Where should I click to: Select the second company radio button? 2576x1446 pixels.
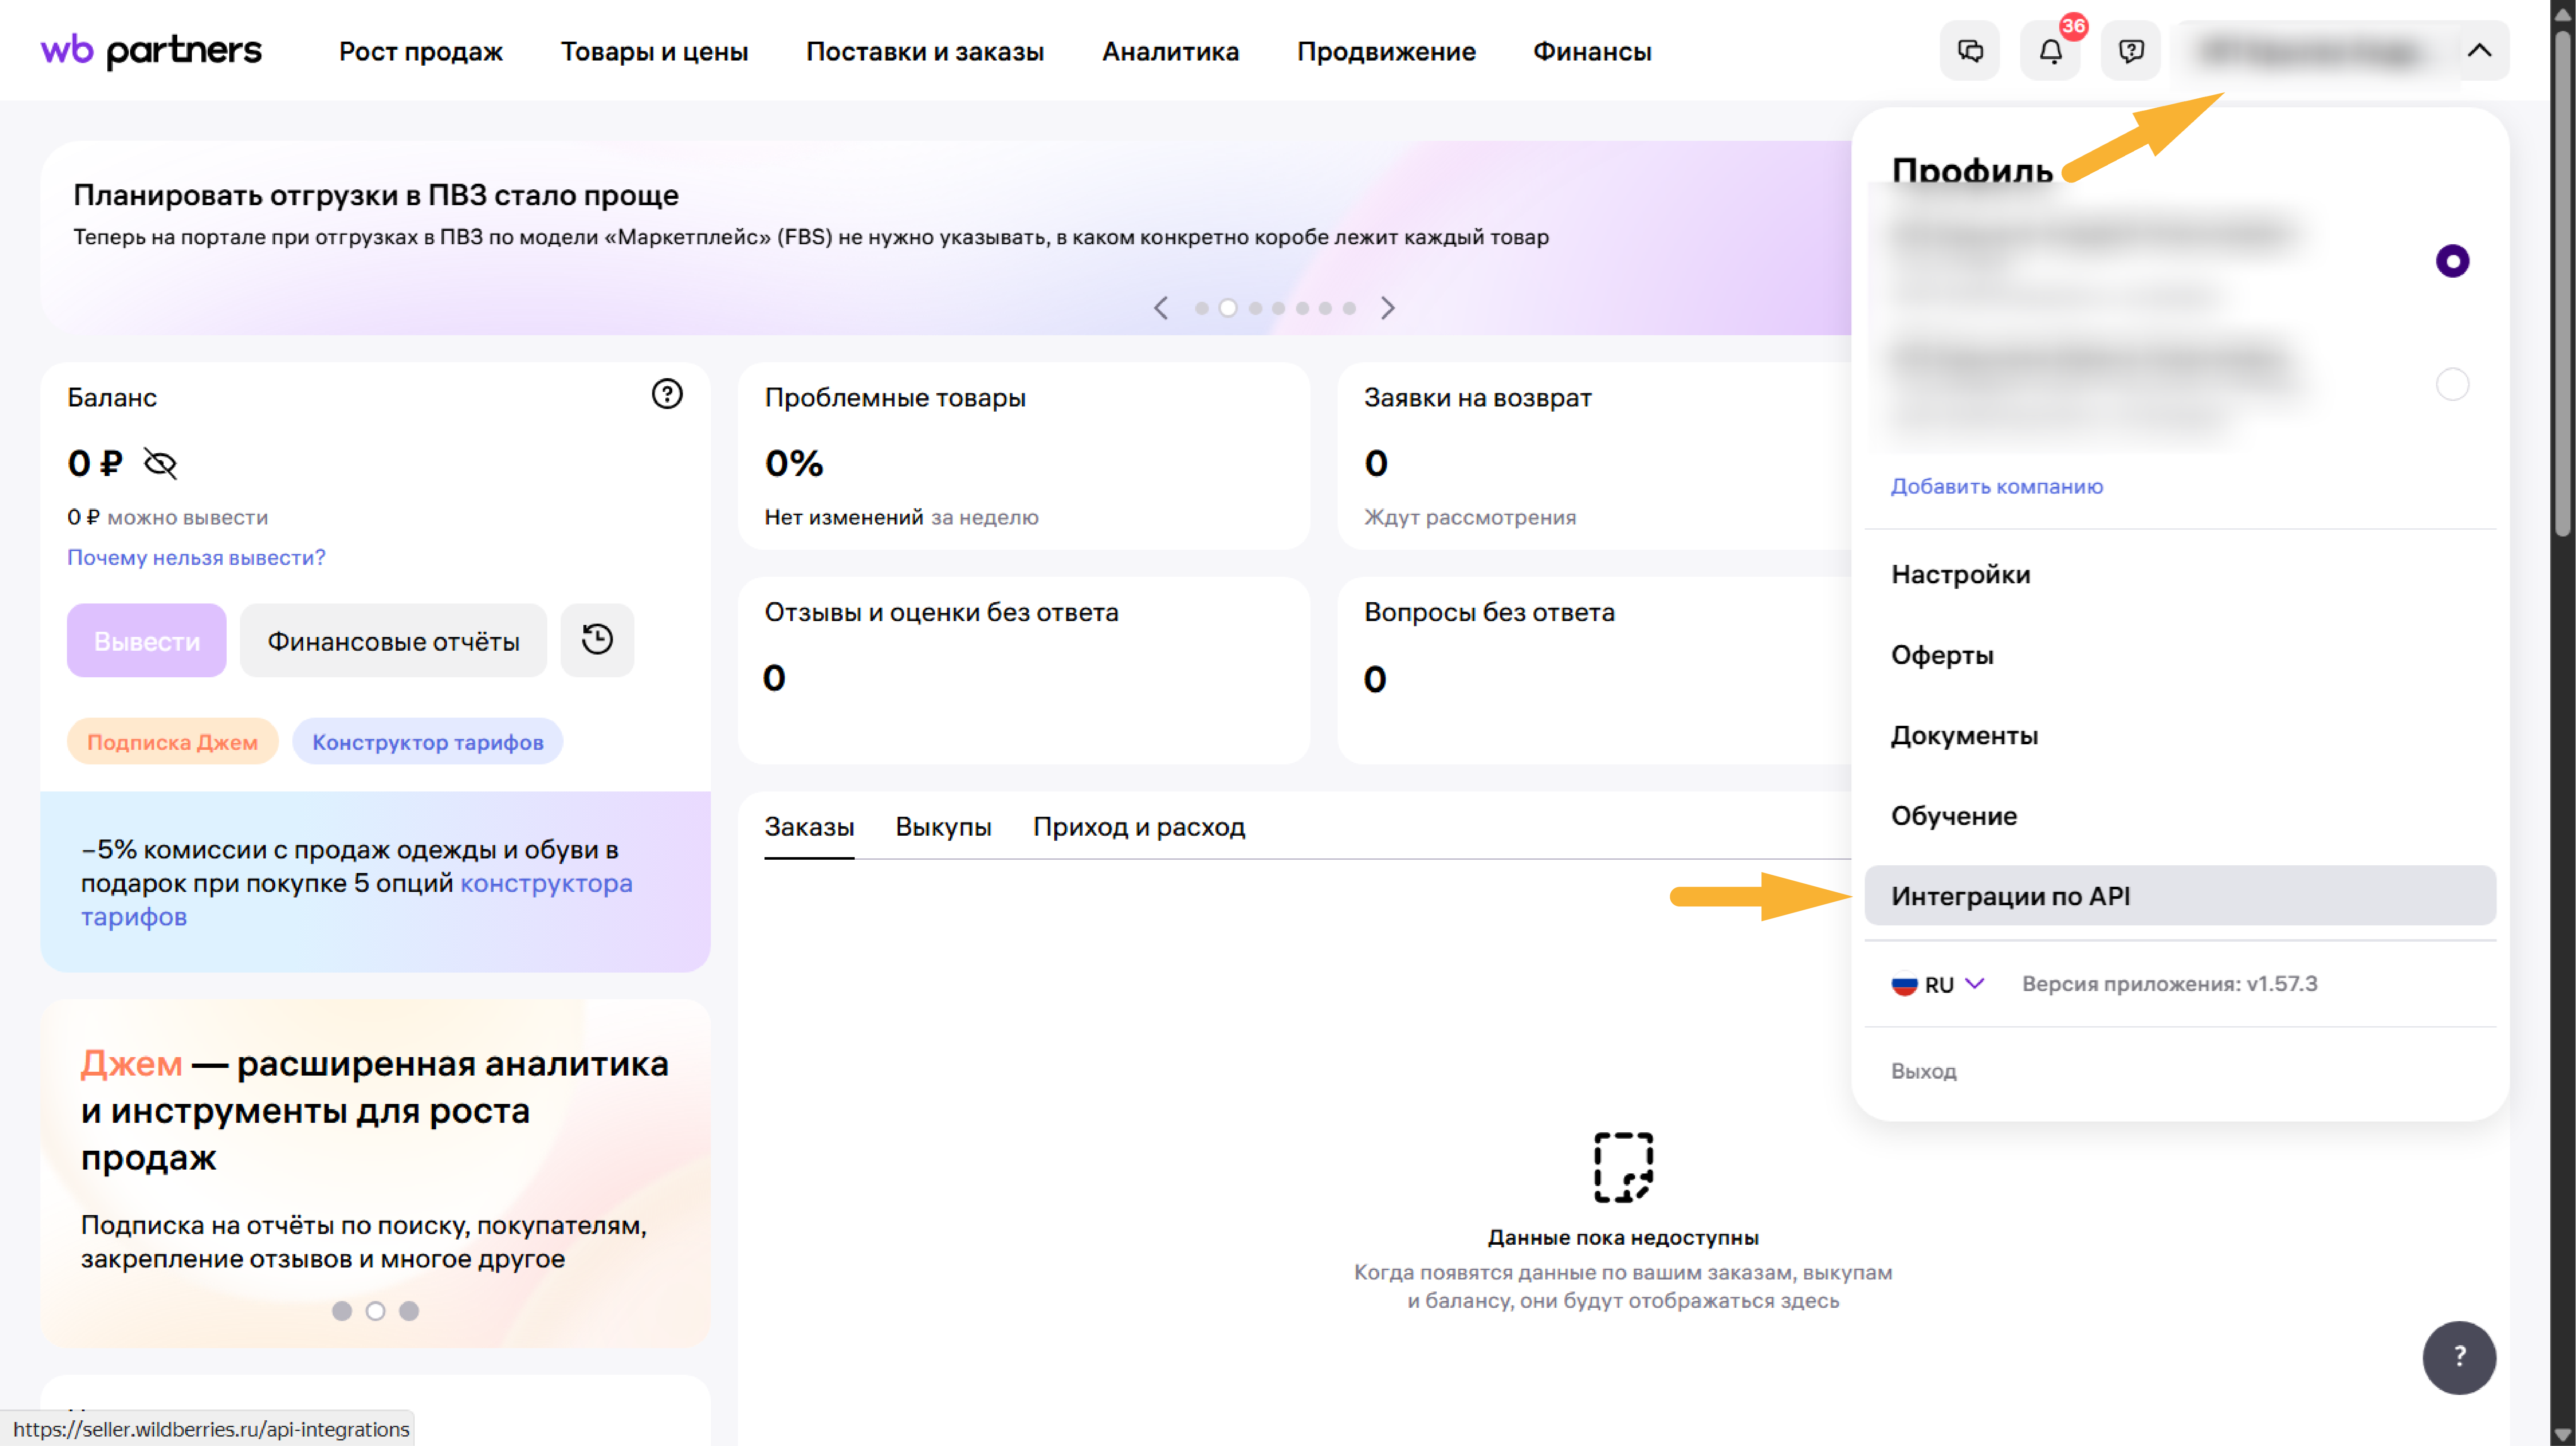[x=2452, y=384]
